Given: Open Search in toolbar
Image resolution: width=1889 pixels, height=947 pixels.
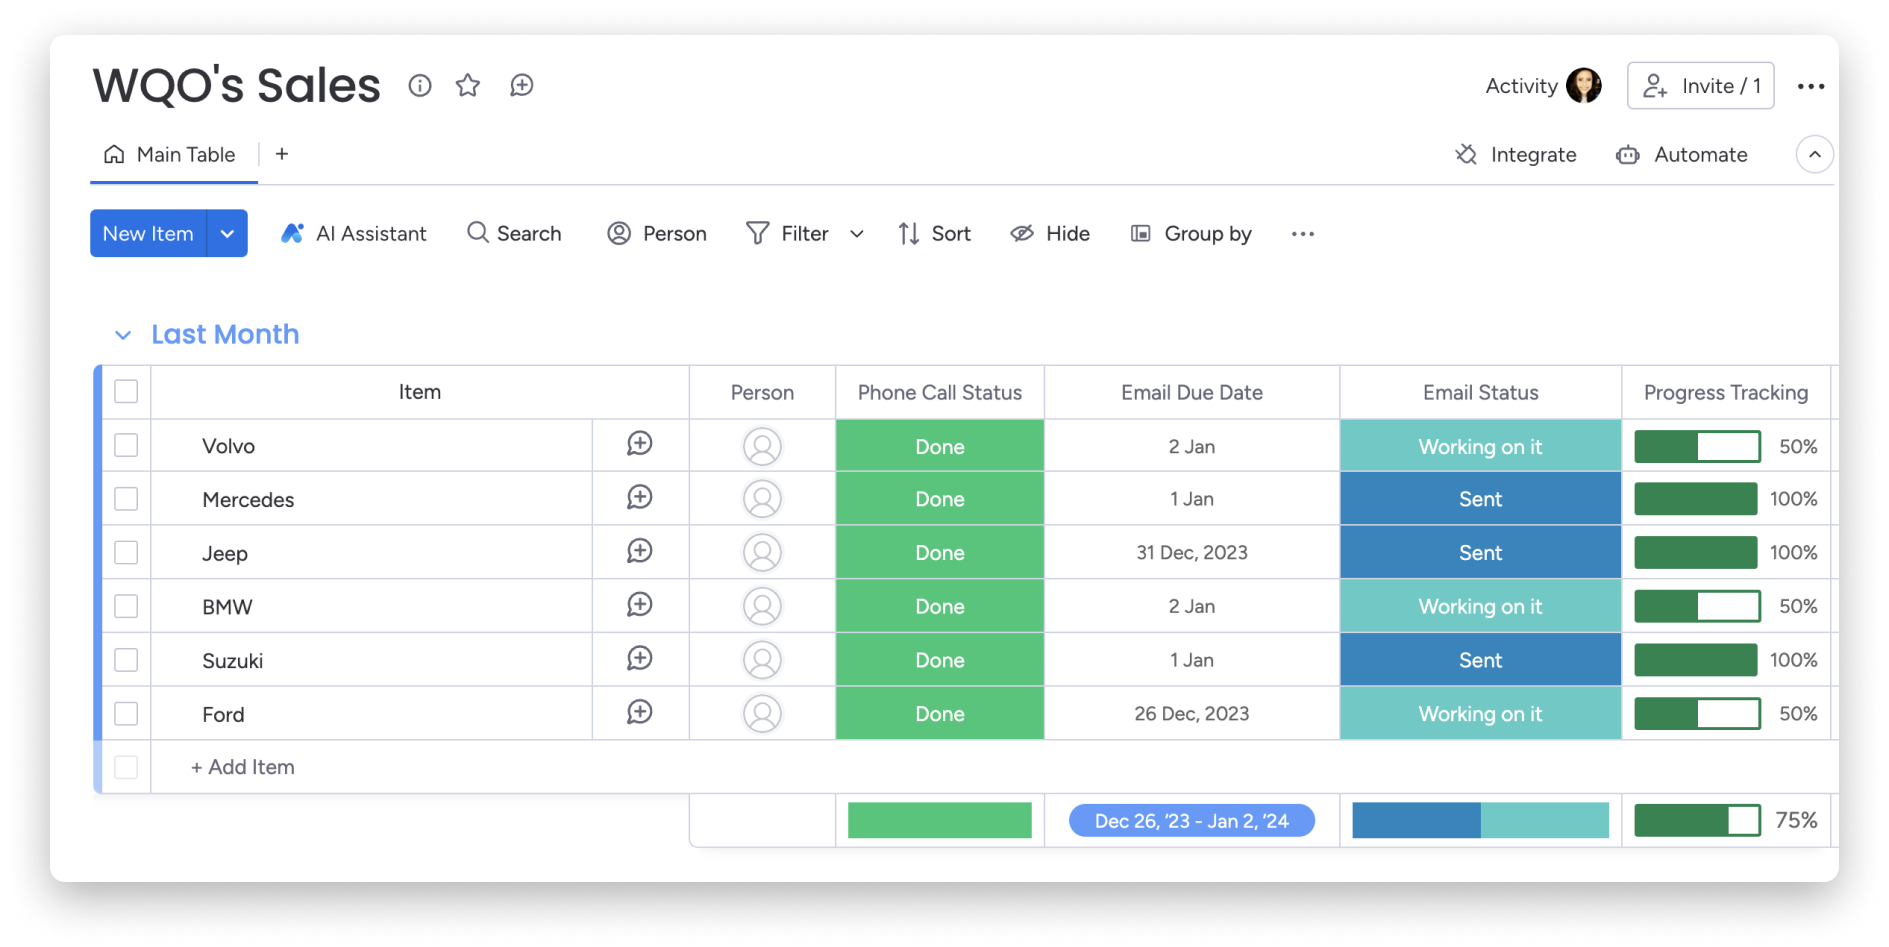Looking at the screenshot, I should (515, 234).
